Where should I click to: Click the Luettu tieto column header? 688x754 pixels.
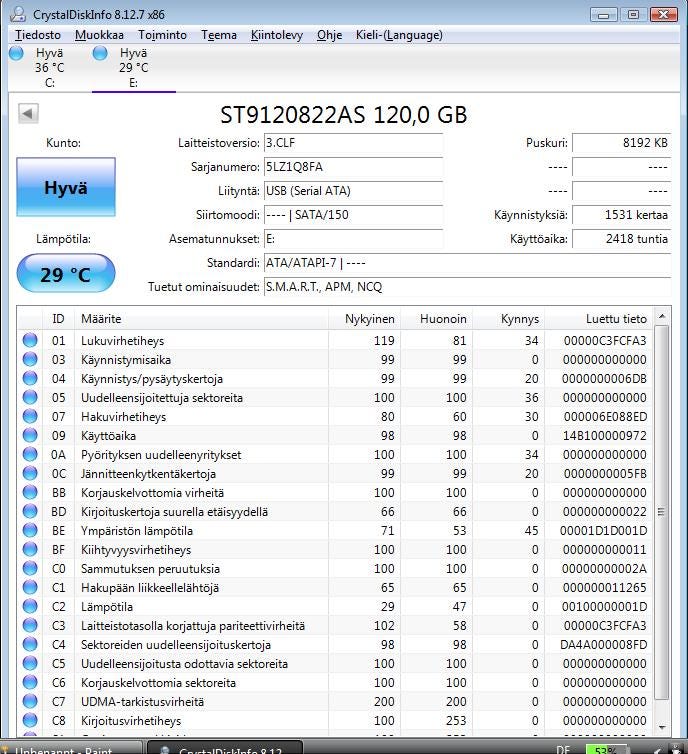pyautogui.click(x=599, y=319)
